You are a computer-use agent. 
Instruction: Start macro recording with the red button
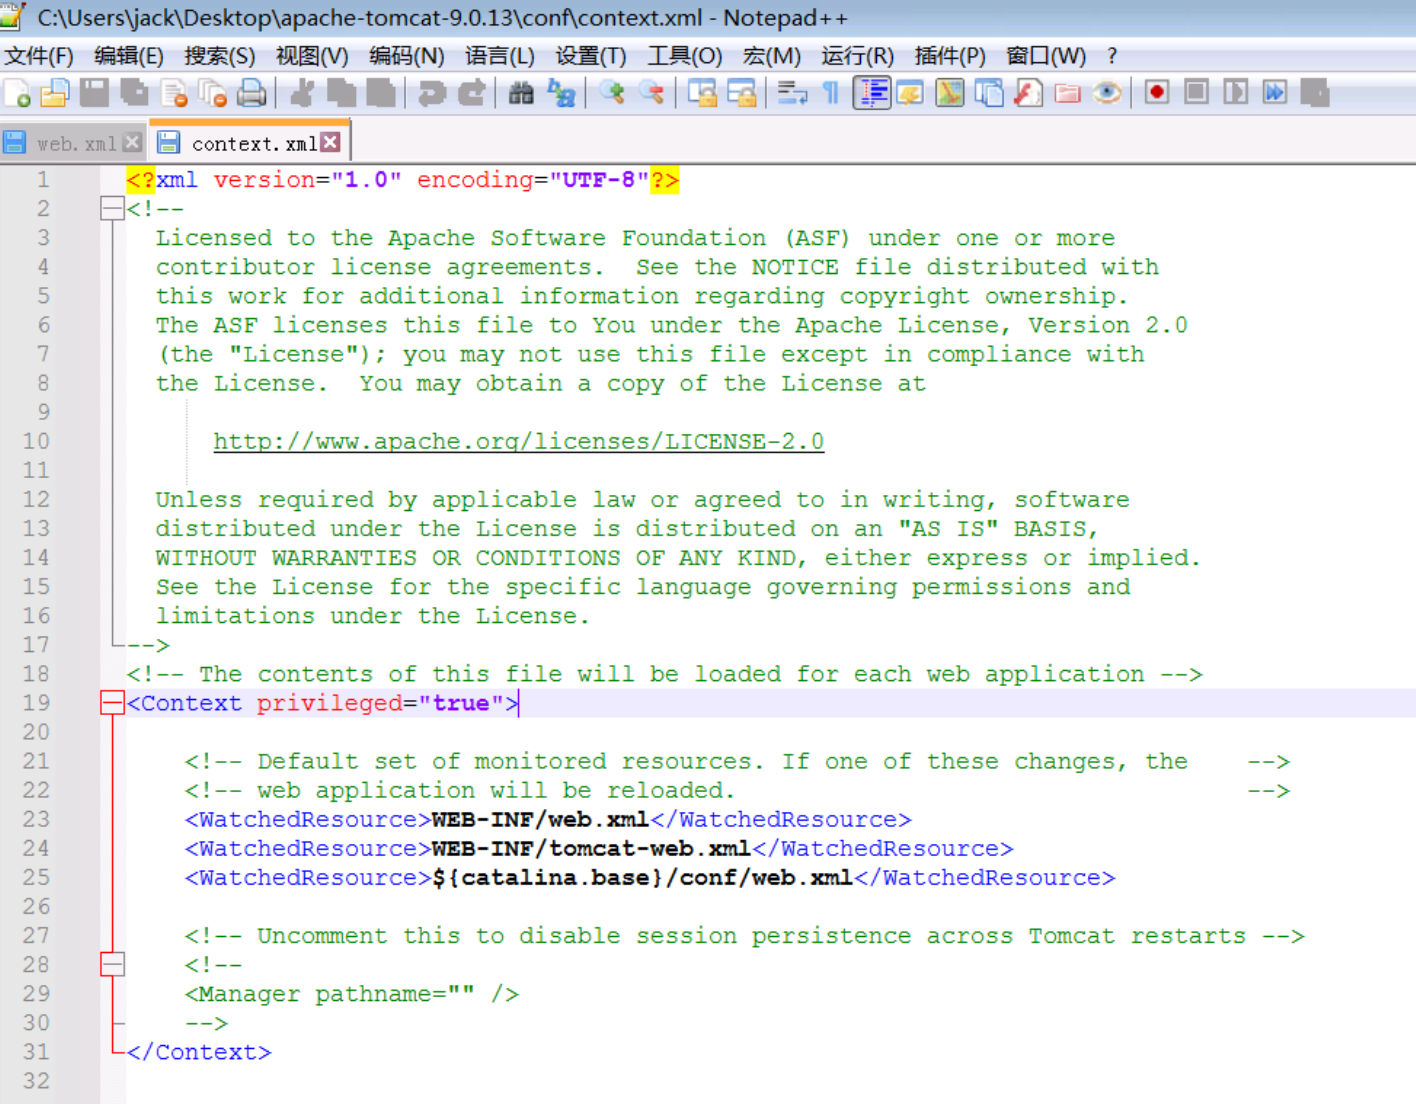1157,93
